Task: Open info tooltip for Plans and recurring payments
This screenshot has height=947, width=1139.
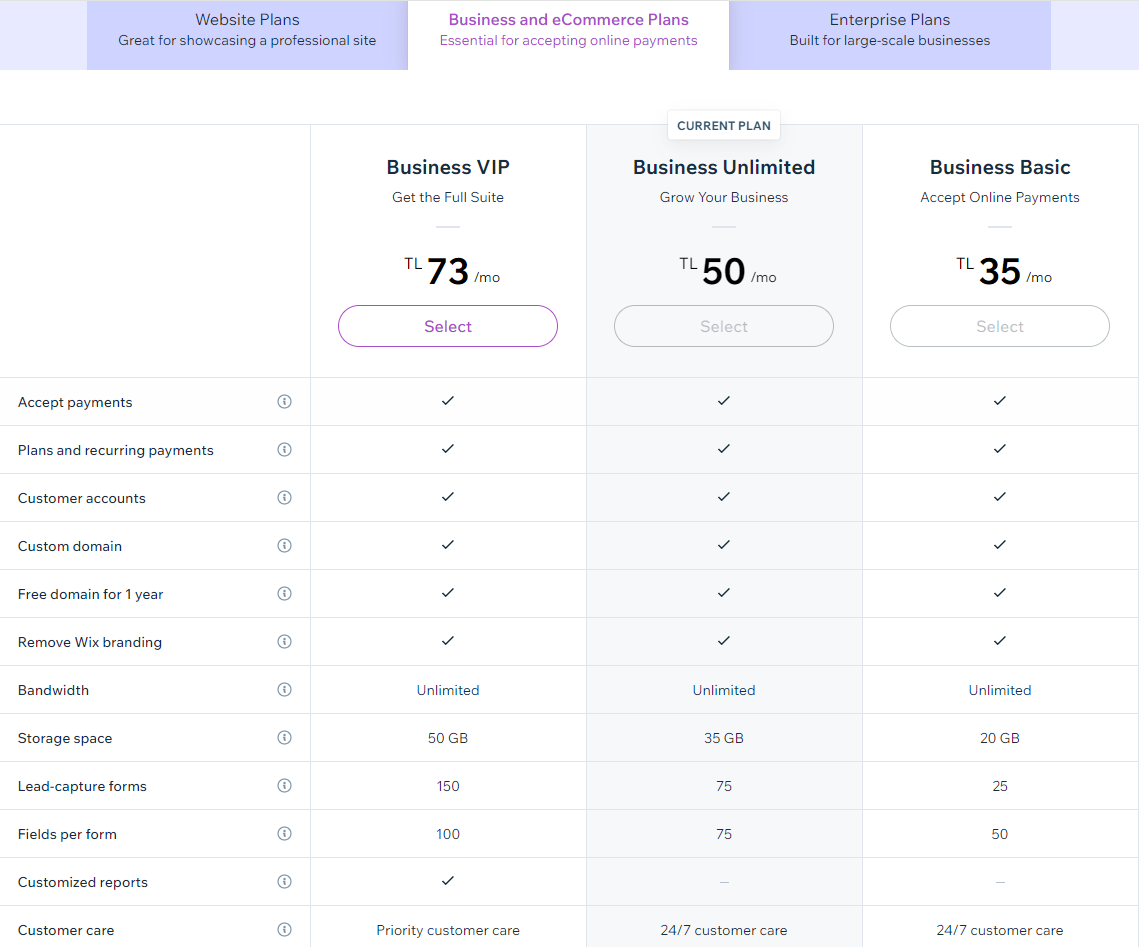Action: click(x=284, y=450)
